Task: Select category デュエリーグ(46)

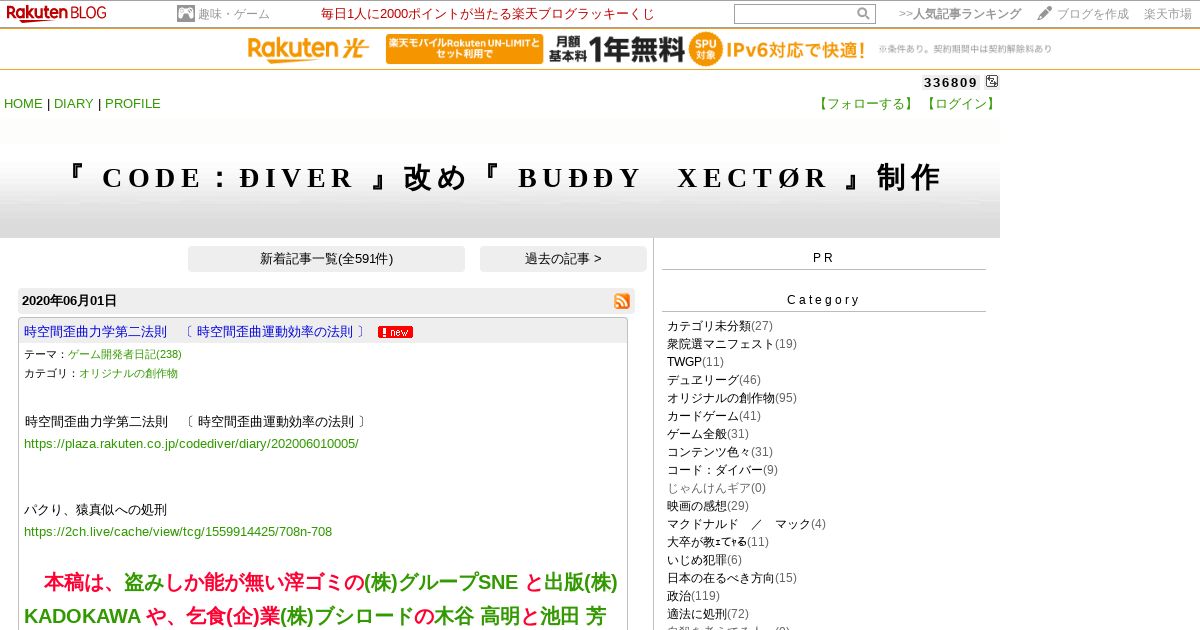Action: coord(714,380)
